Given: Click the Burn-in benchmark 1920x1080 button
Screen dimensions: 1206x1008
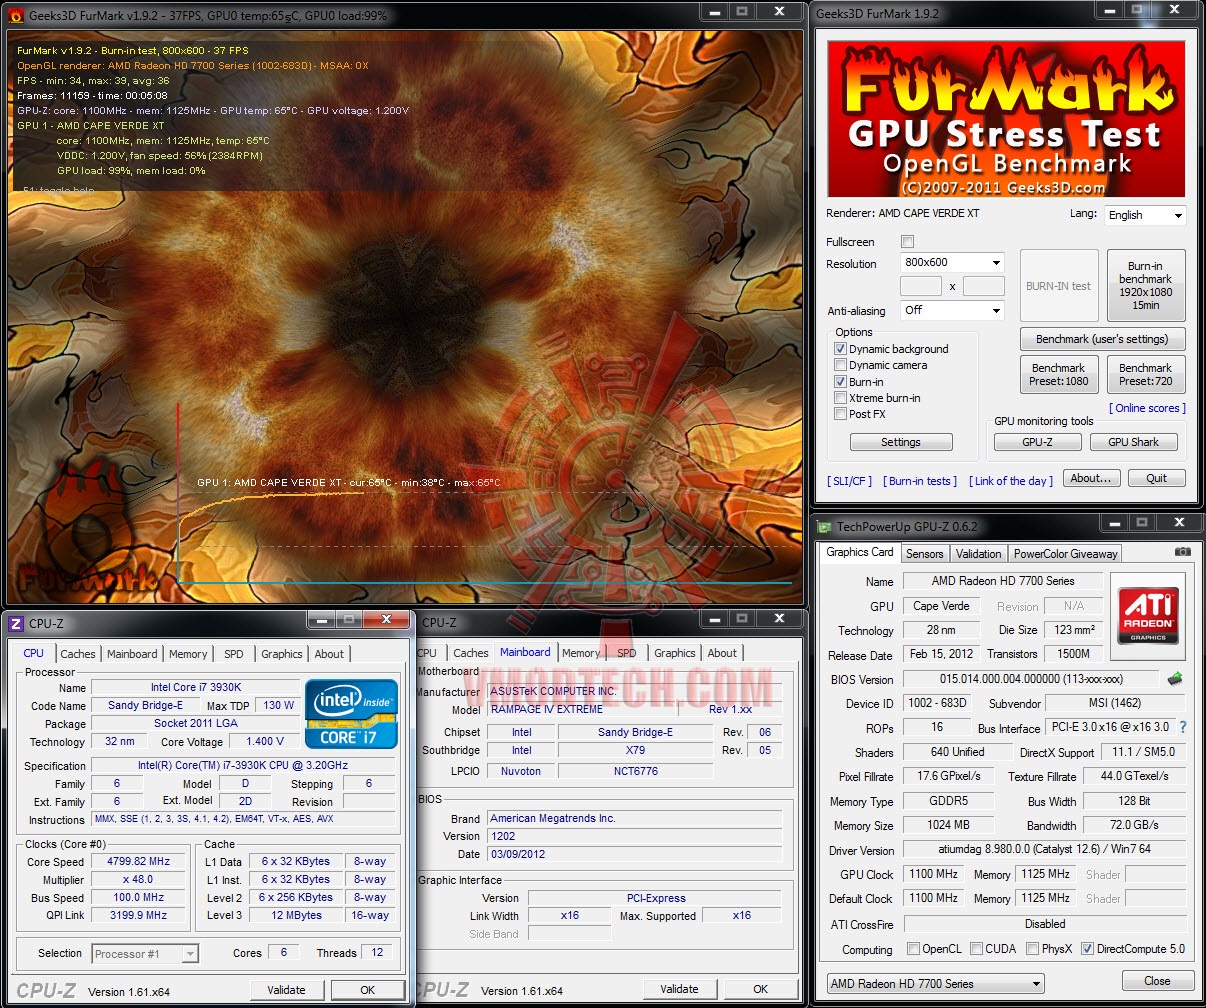Looking at the screenshot, I should tap(1146, 285).
